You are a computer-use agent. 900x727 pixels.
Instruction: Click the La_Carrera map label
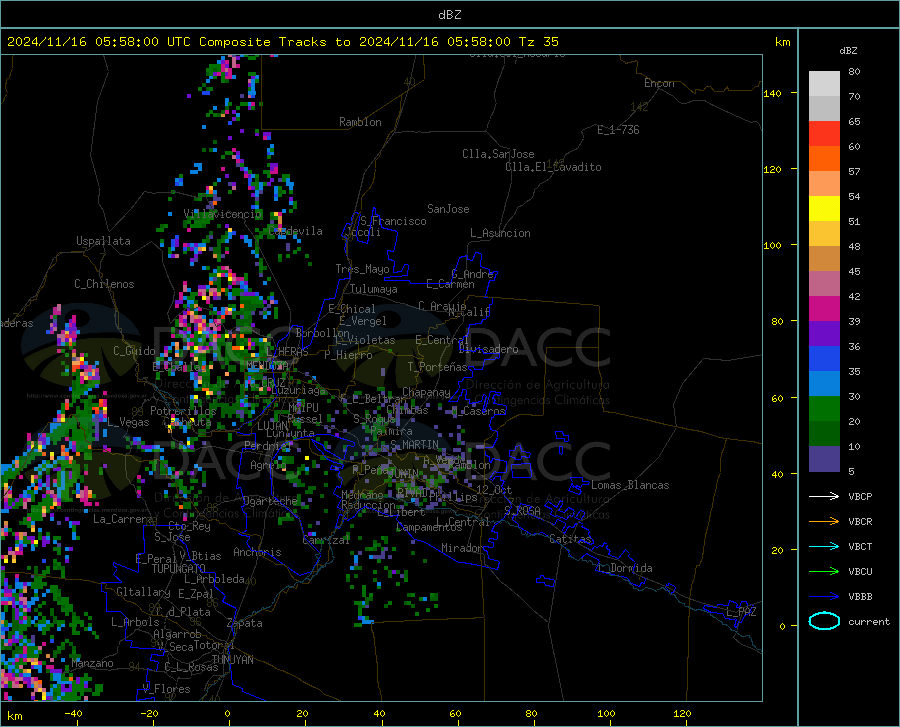[123, 519]
